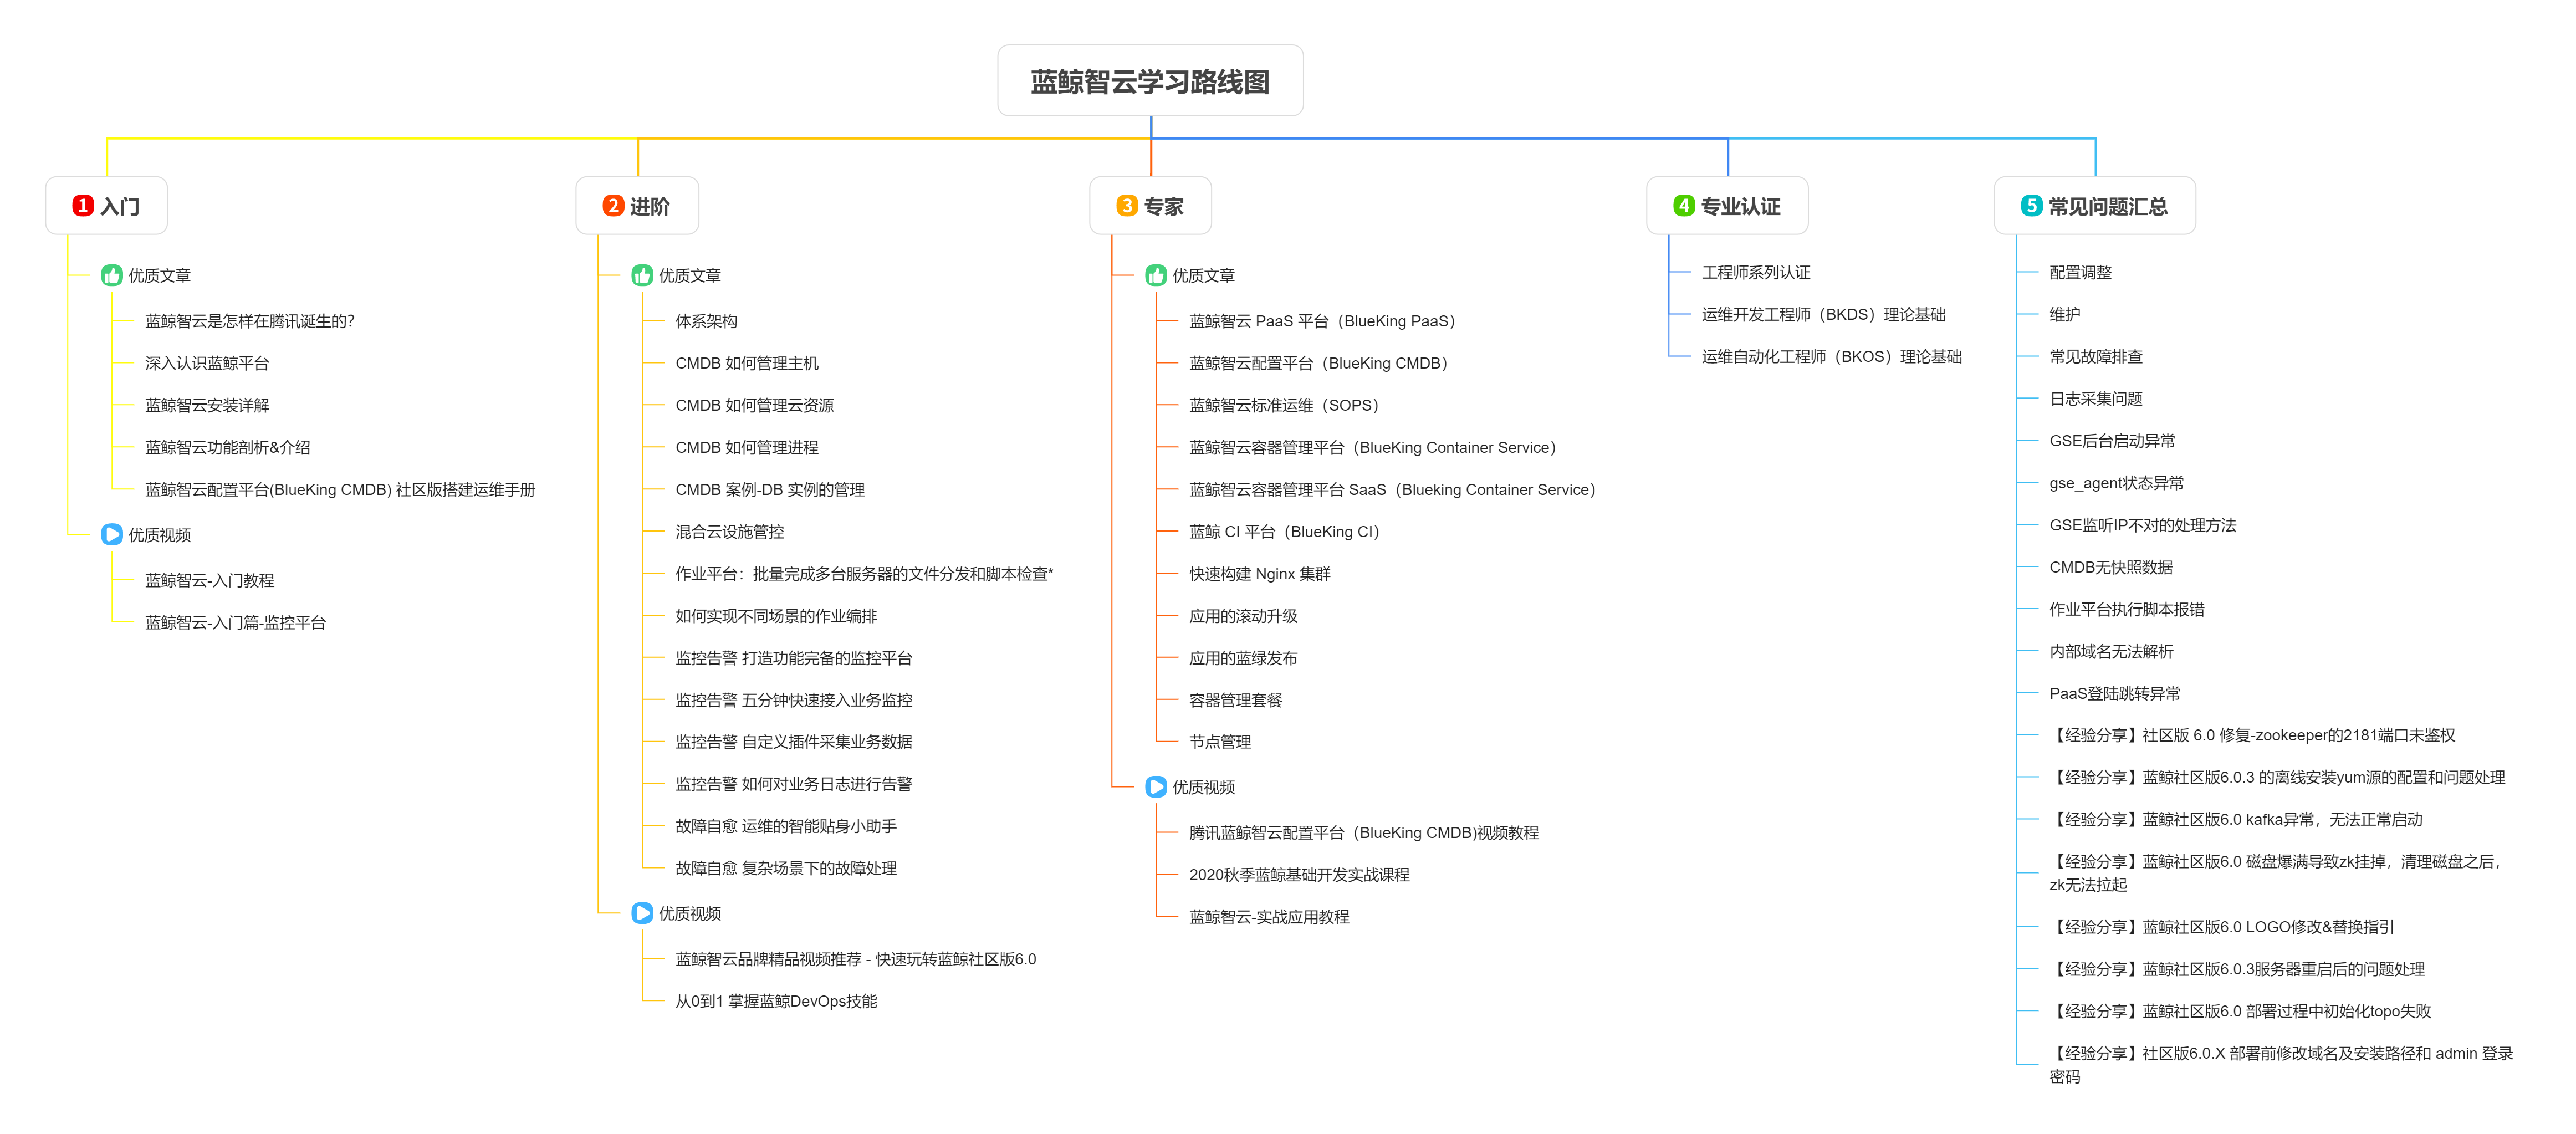Select the root node 蓝鲸智云学习路线图
The height and width of the screenshot is (1134, 2576).
[1150, 81]
